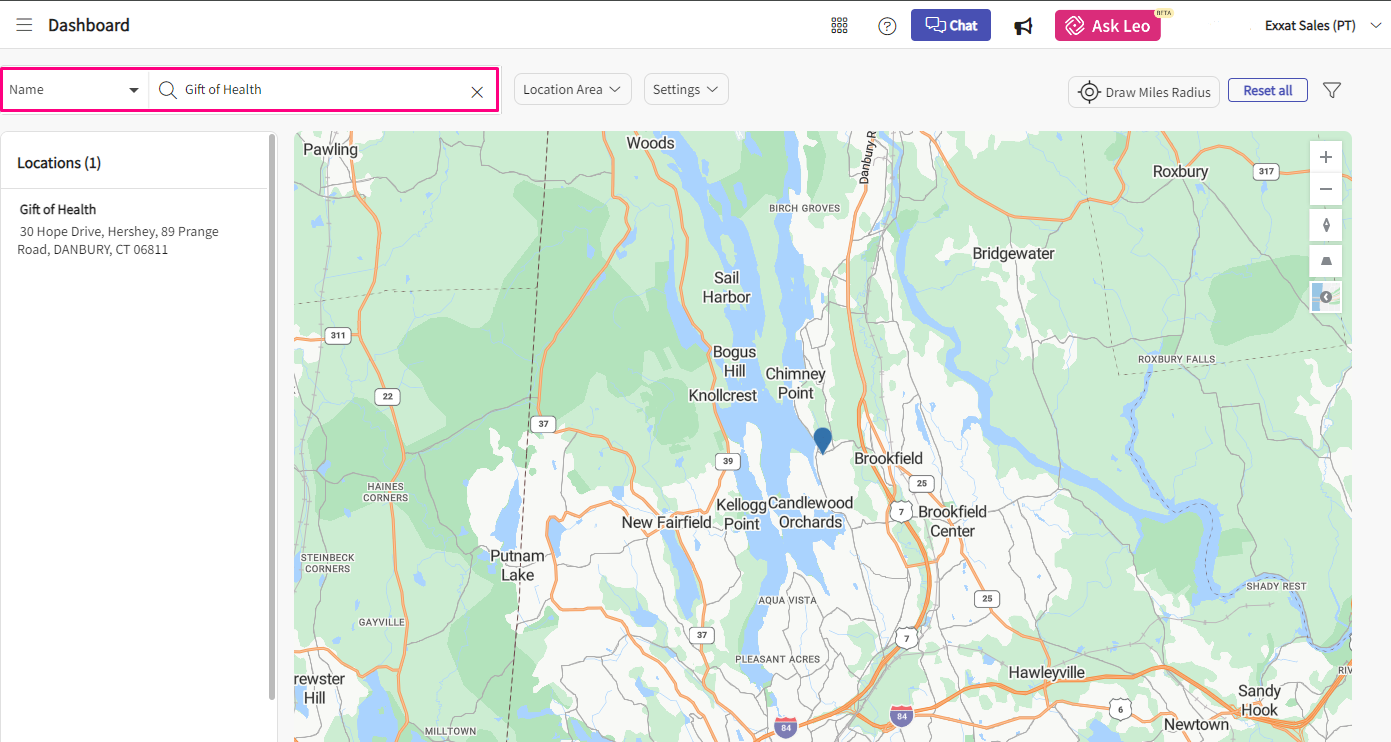
Task: Expand the Location Area dropdown
Action: 572,89
